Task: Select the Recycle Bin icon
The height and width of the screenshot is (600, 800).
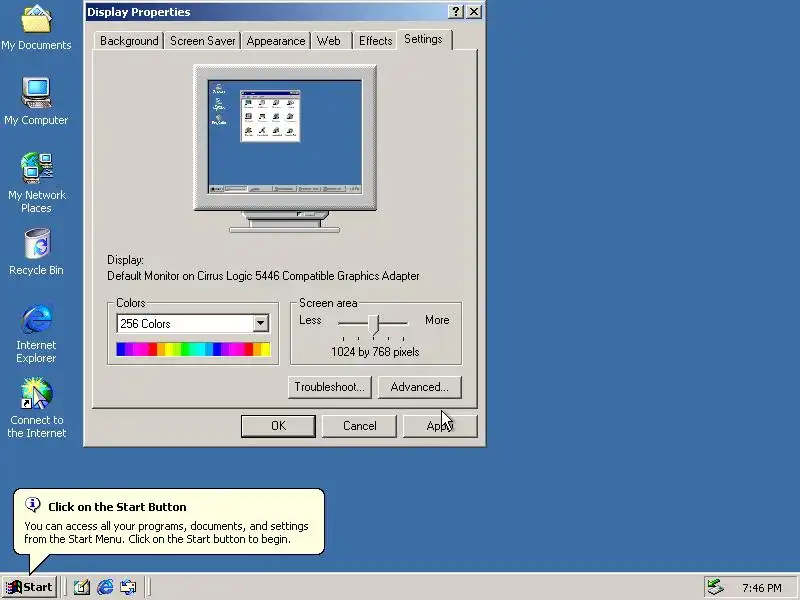Action: pos(37,252)
